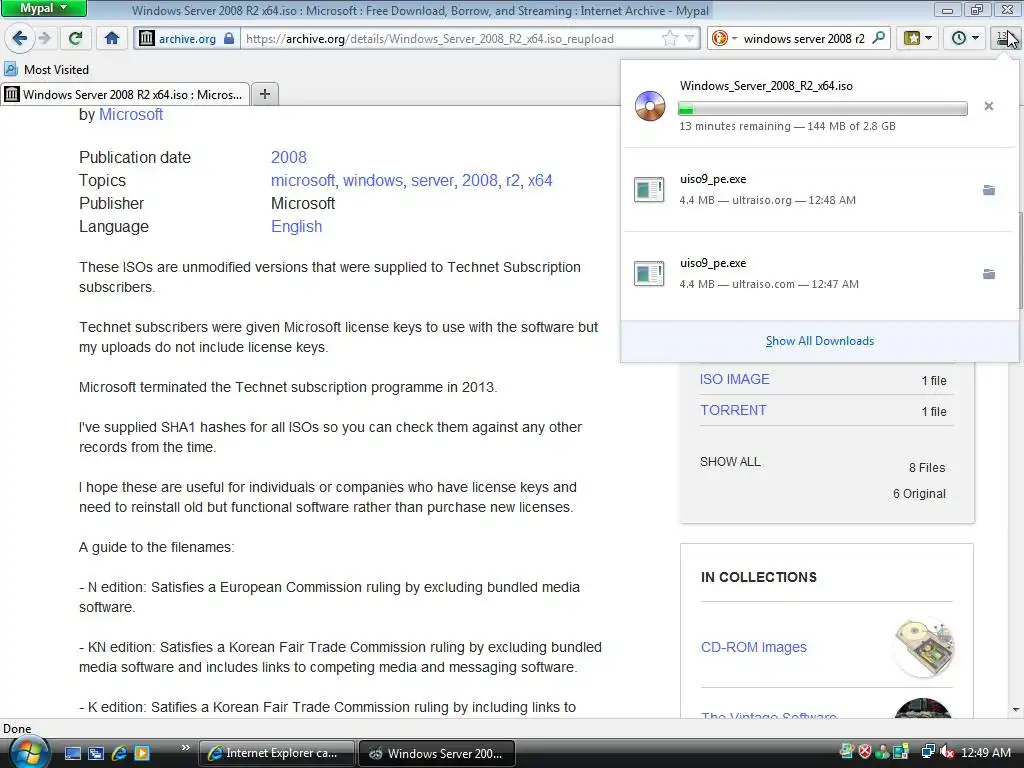Viewport: 1024px width, 768px height.
Task: Toggle the Downloads toolbar button
Action: pos(1004,38)
